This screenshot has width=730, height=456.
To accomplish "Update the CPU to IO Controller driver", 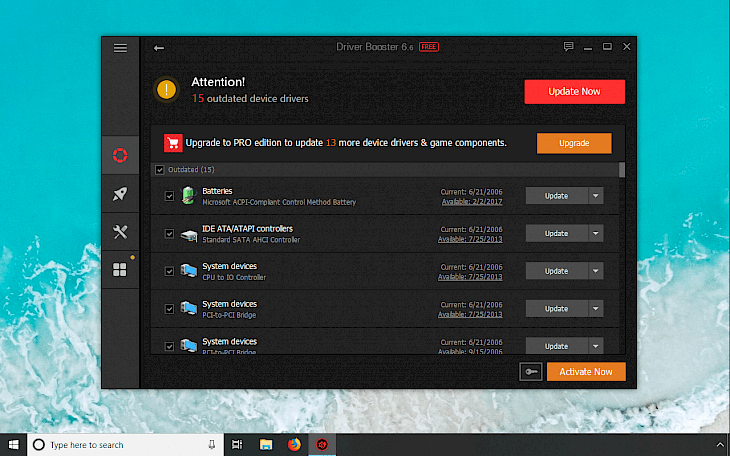I will (x=557, y=271).
